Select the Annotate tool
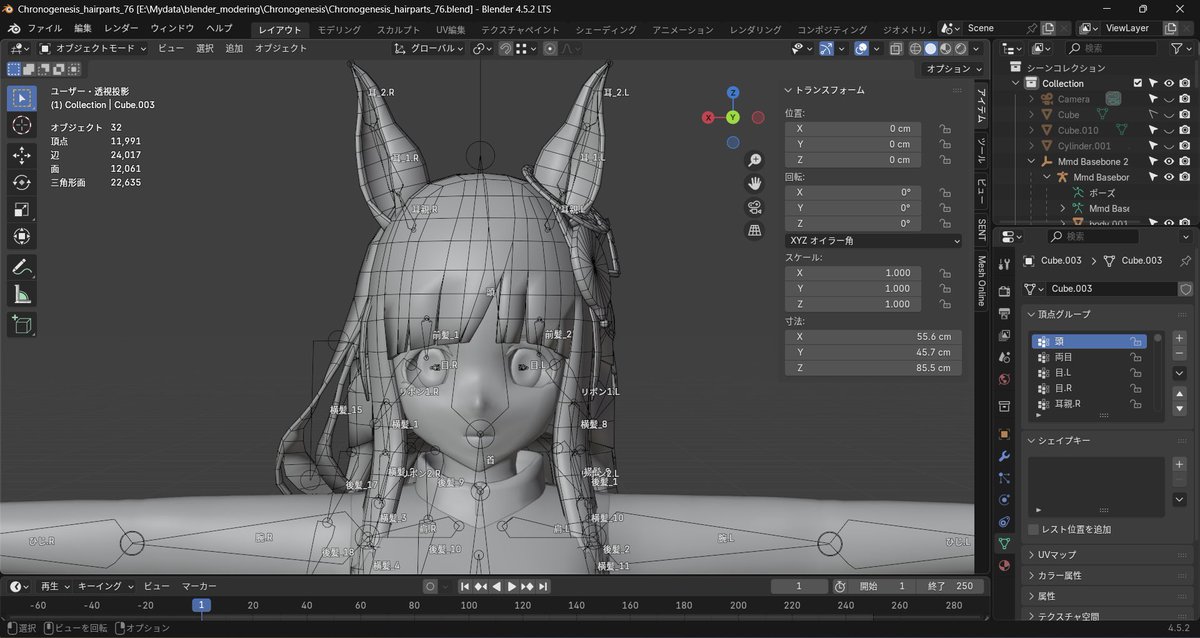 (x=22, y=267)
